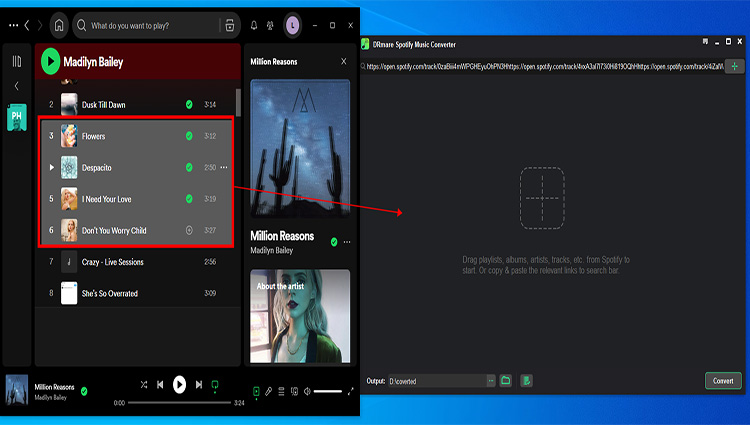
Task: Mute the volume speaker icon
Action: pos(307,392)
